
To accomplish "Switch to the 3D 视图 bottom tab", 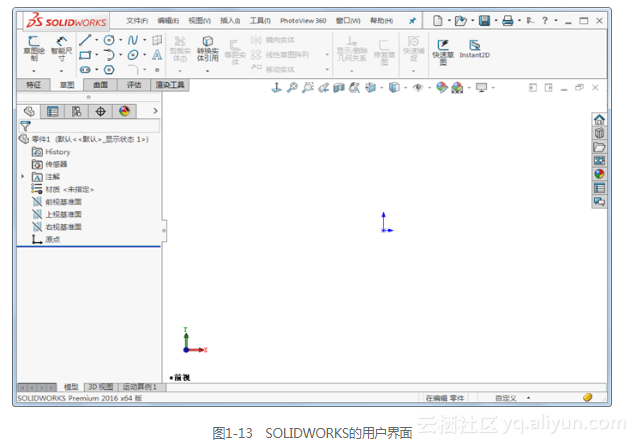I will click(x=101, y=387).
